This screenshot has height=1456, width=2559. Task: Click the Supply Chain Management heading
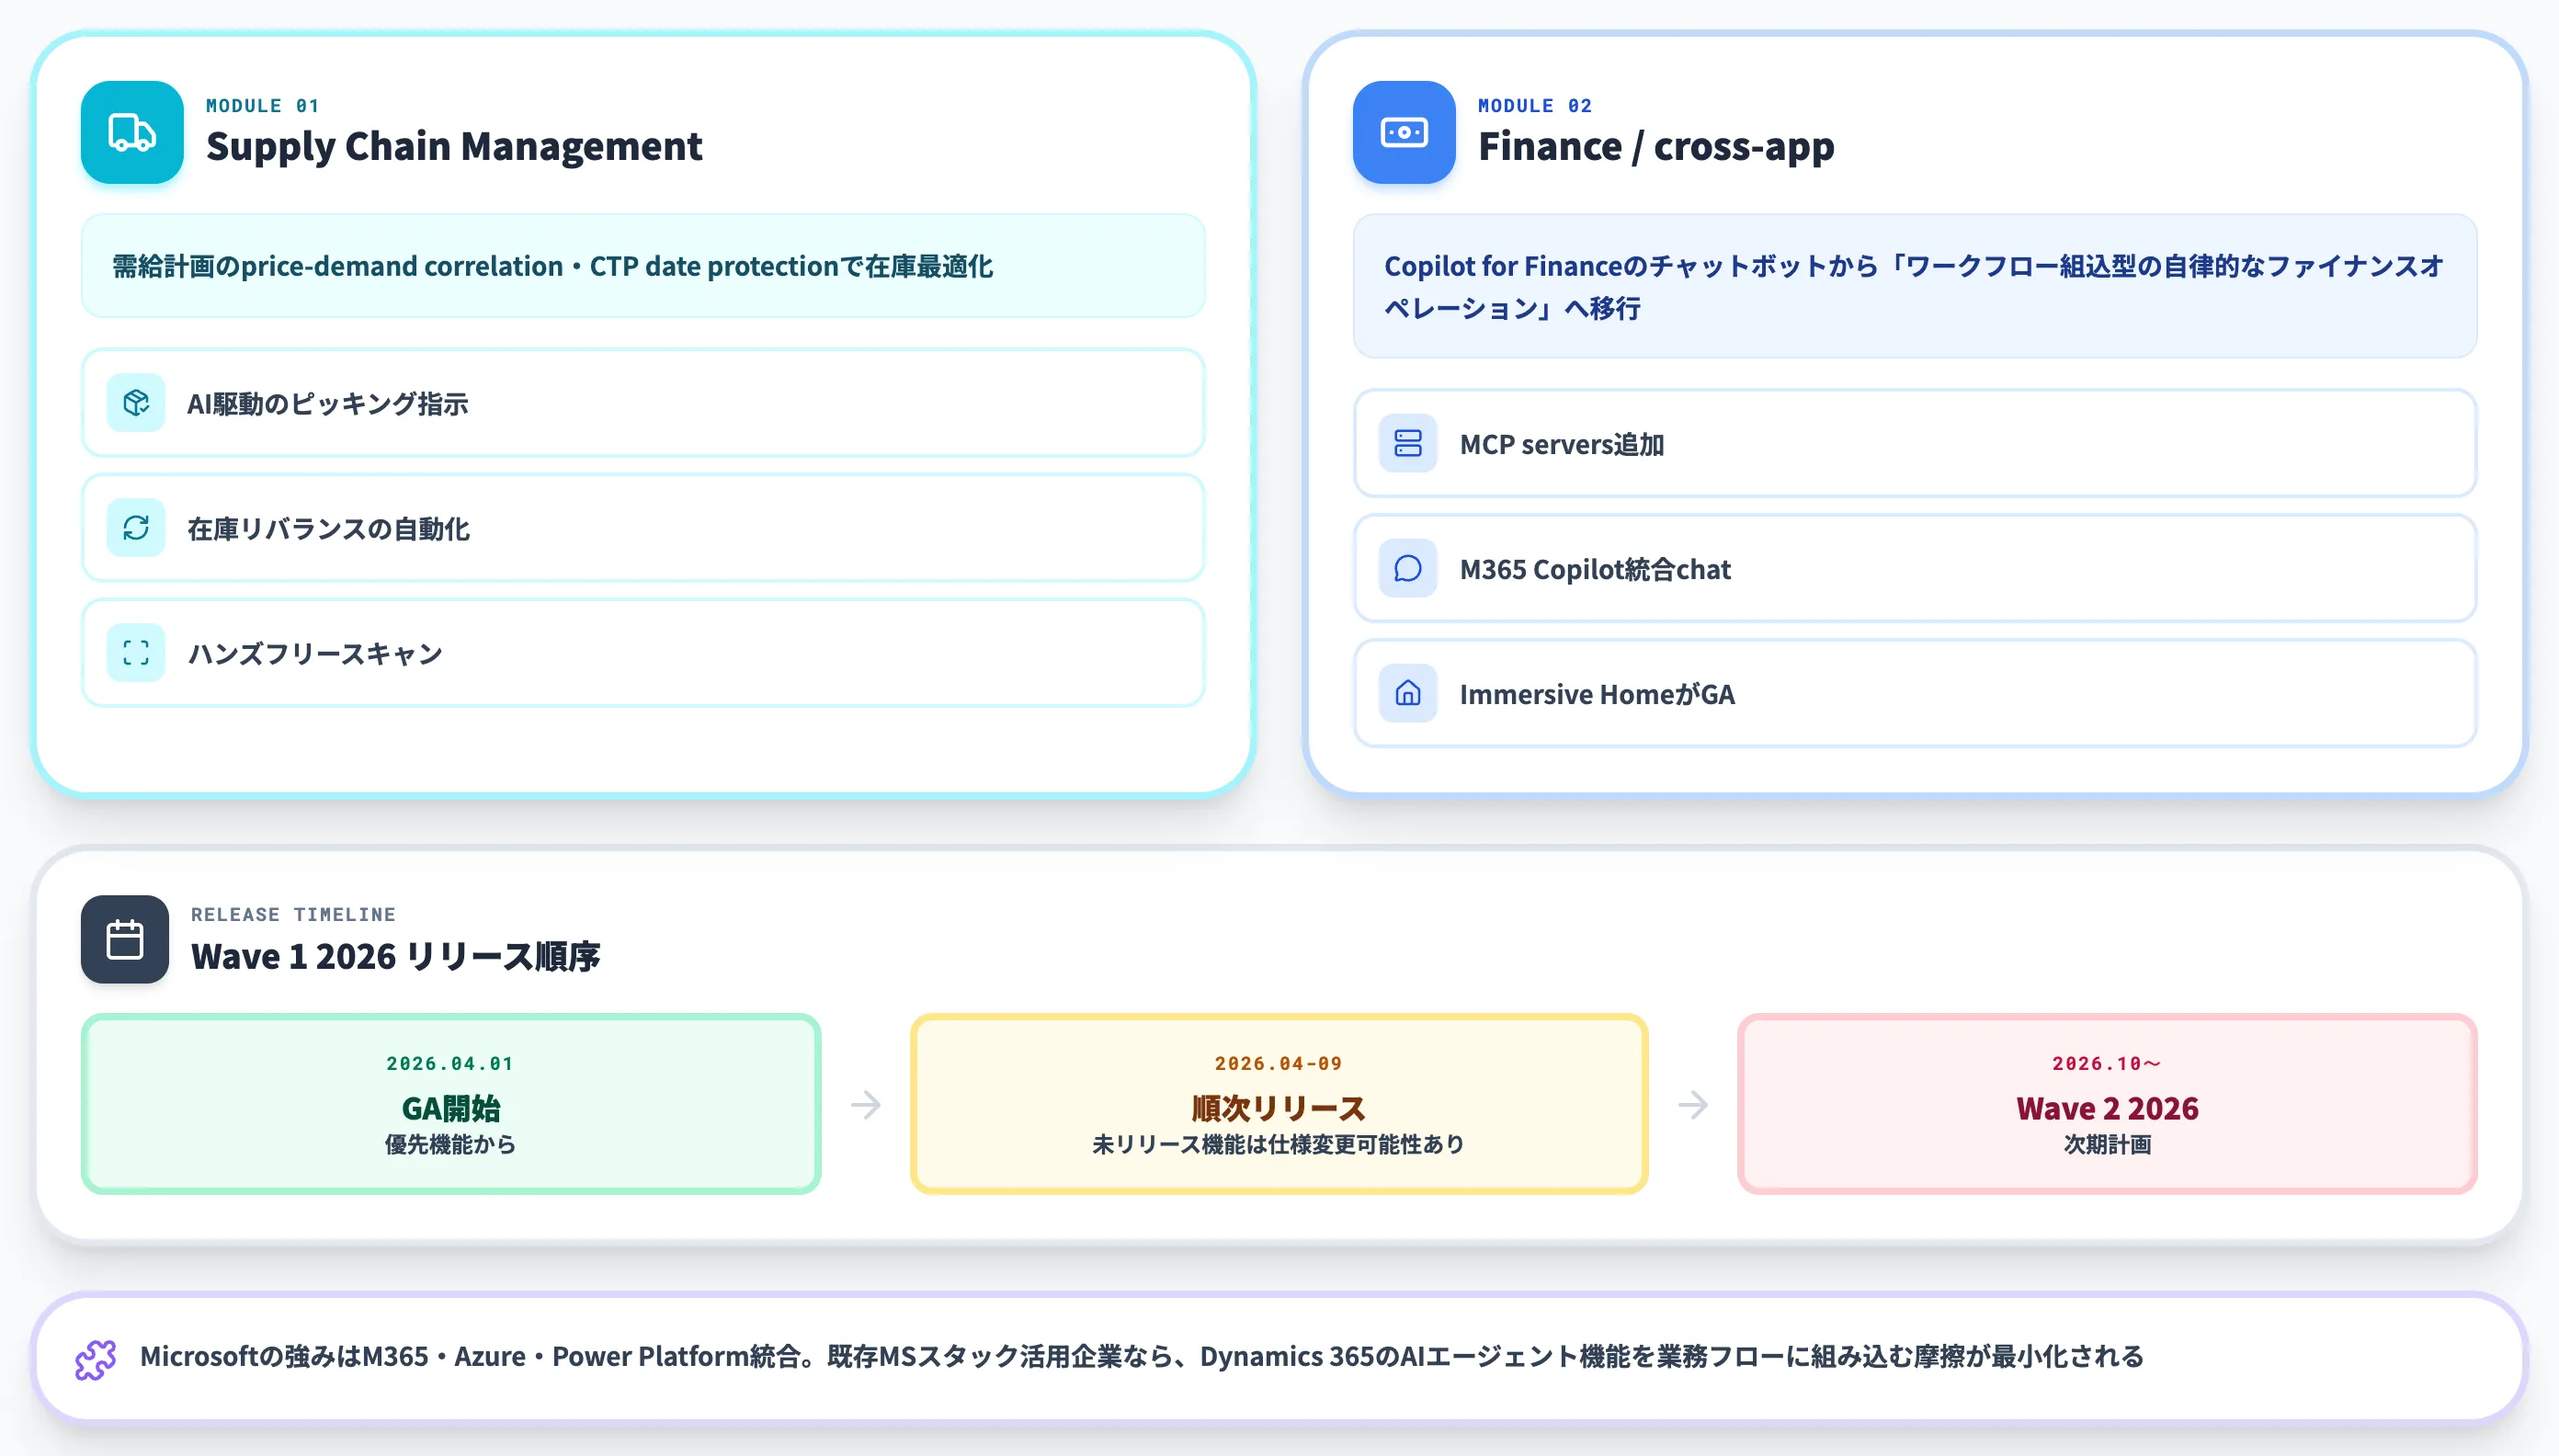pyautogui.click(x=454, y=146)
